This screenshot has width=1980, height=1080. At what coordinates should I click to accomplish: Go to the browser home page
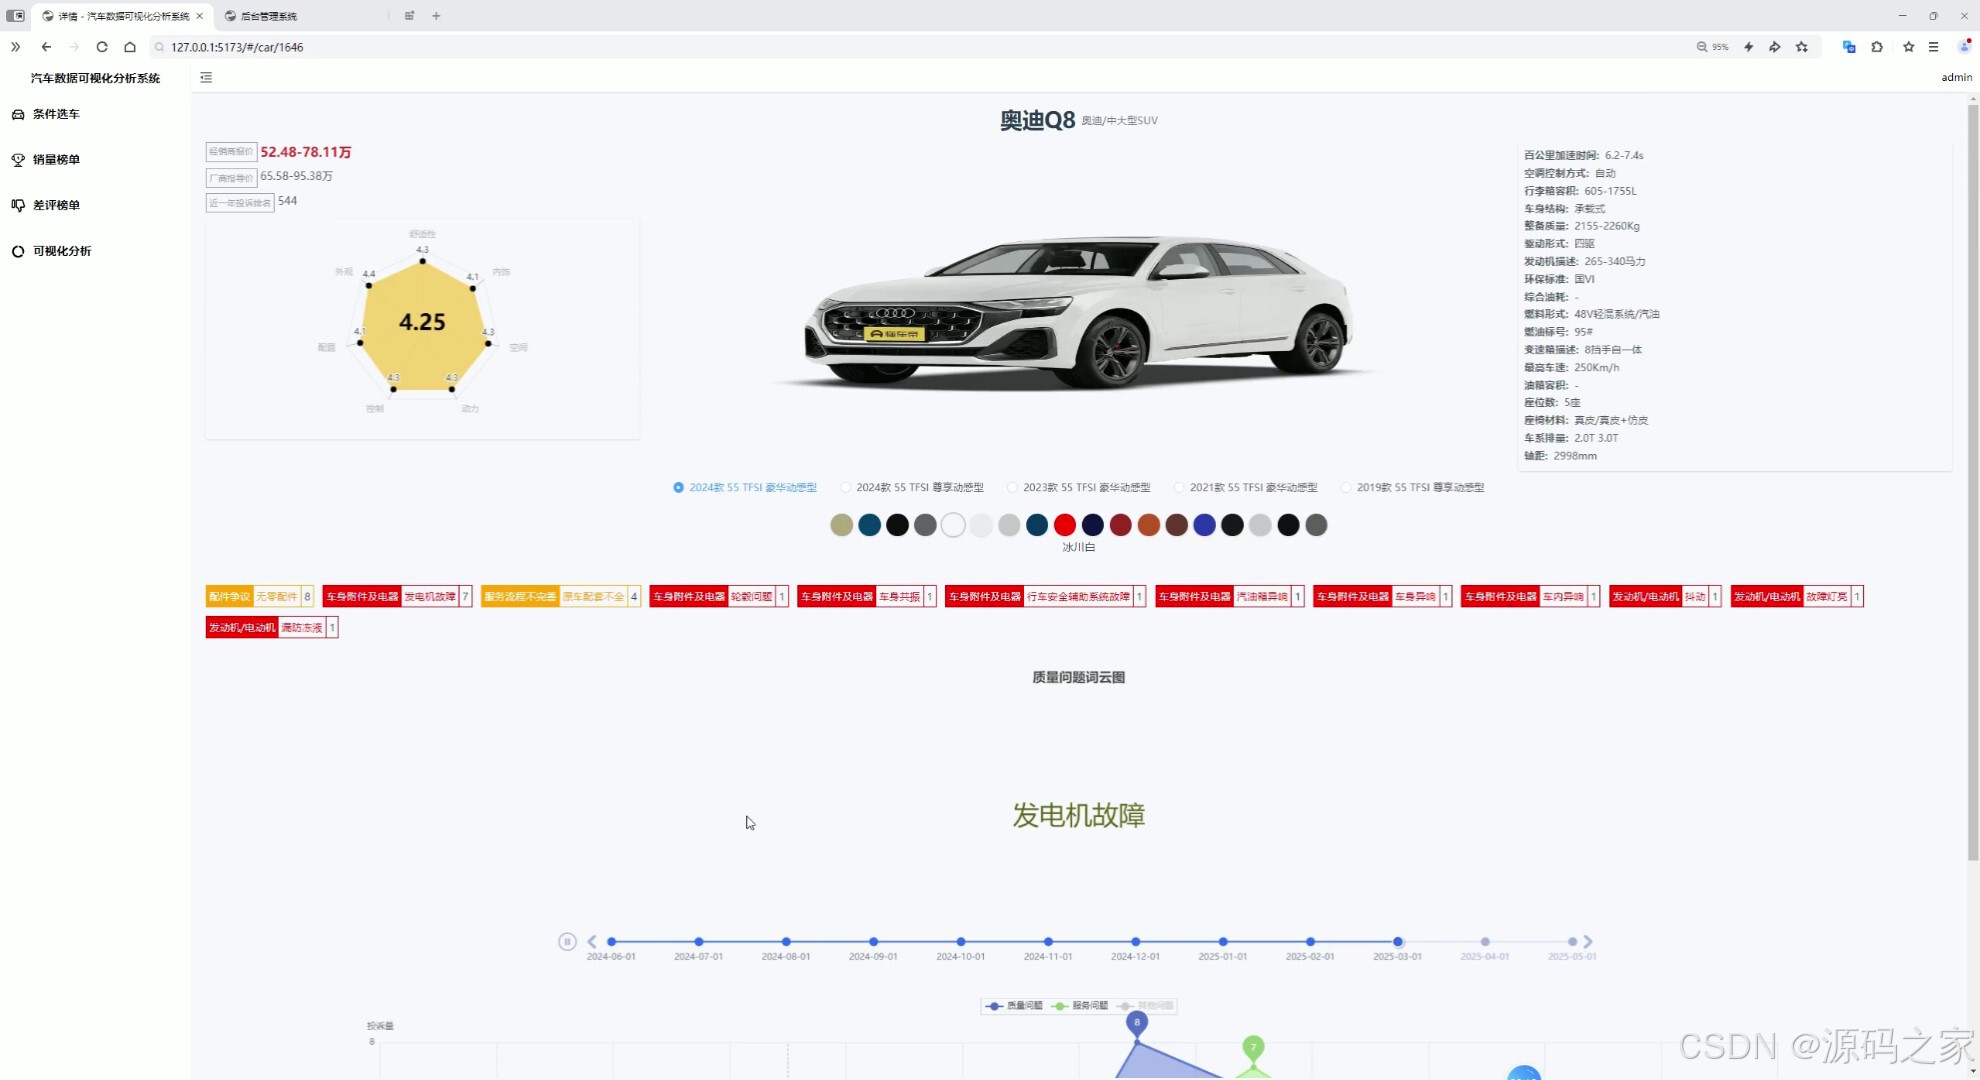tap(130, 47)
